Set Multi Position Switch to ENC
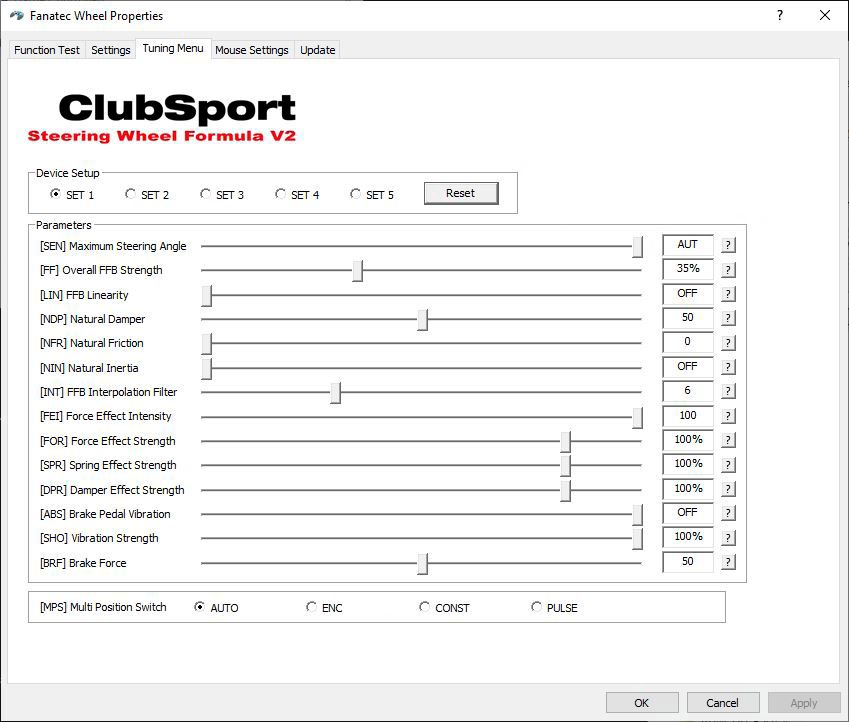The image size is (849, 722). pyautogui.click(x=324, y=607)
